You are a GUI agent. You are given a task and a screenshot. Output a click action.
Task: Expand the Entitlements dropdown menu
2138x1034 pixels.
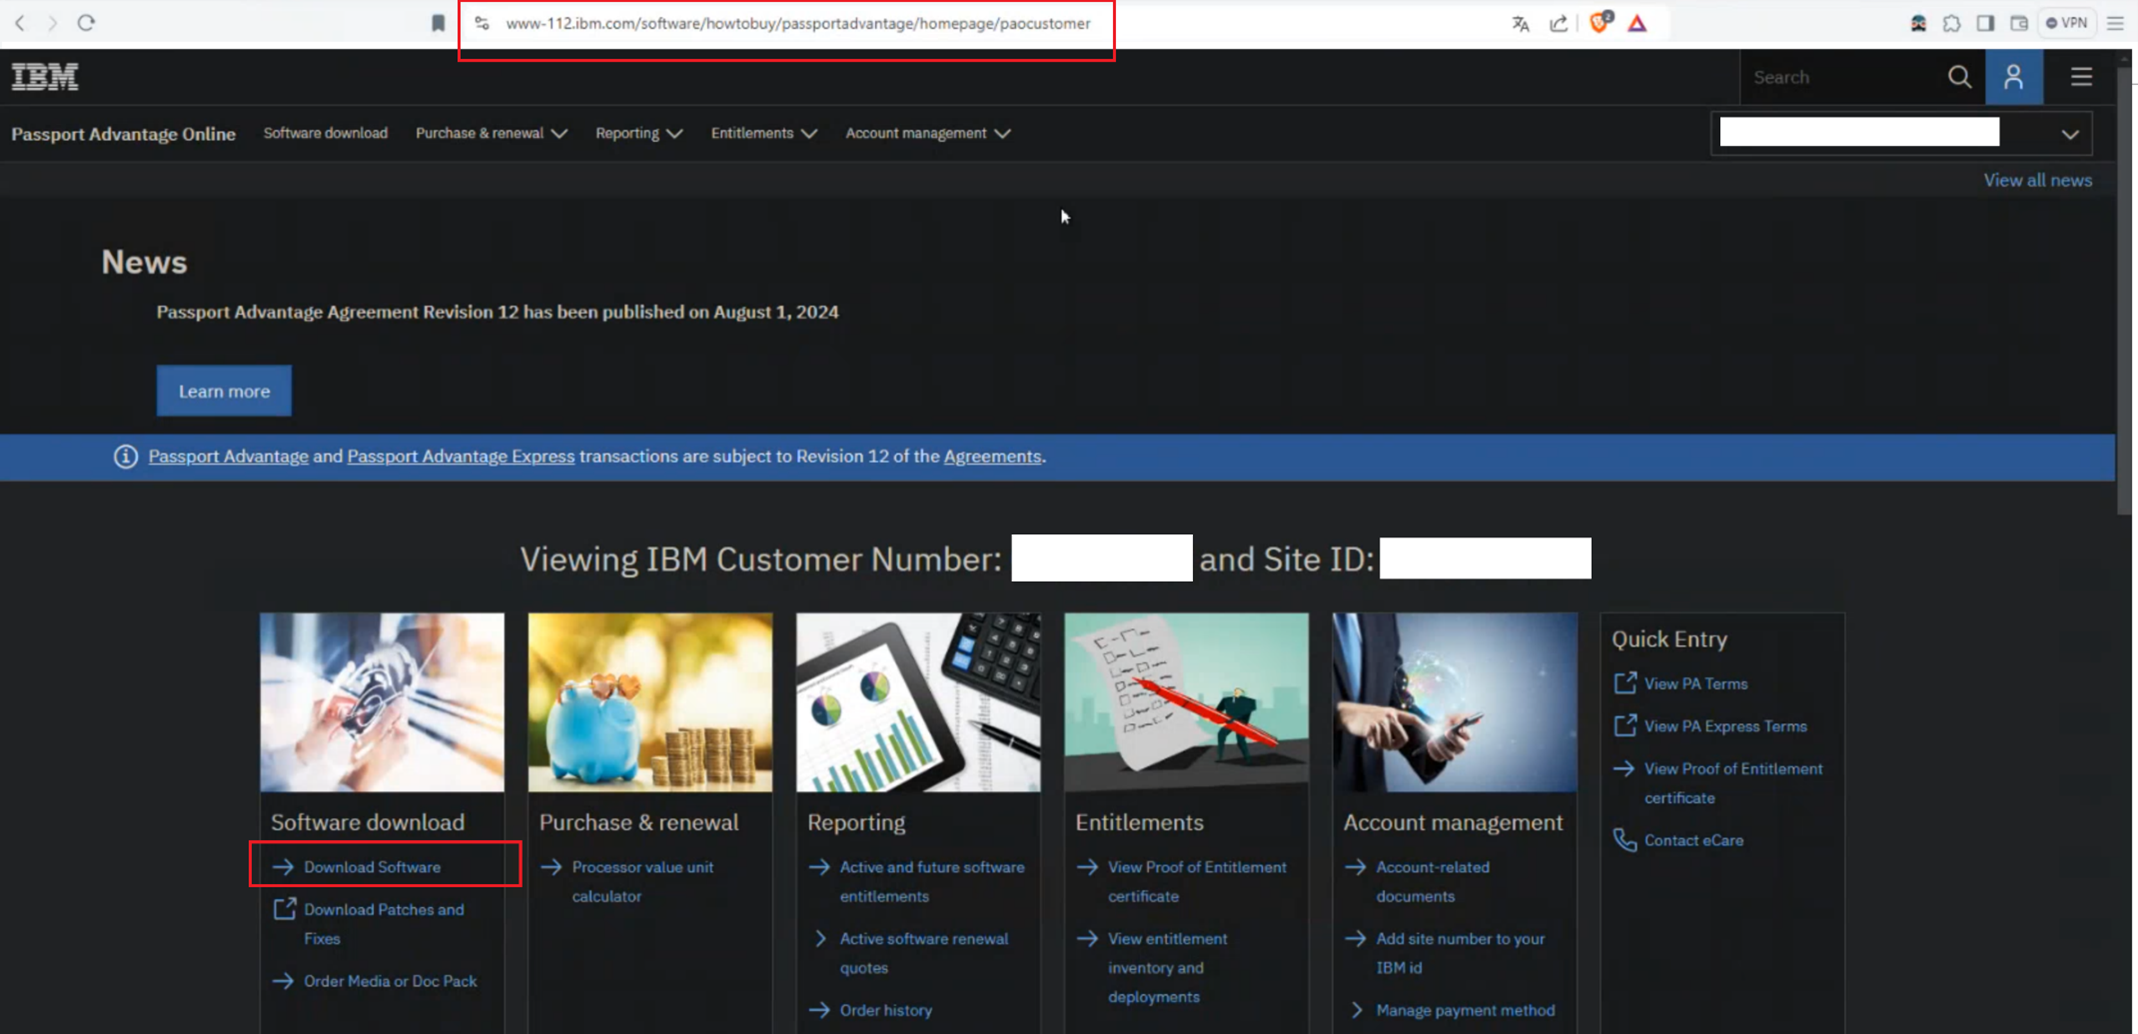[x=764, y=133]
